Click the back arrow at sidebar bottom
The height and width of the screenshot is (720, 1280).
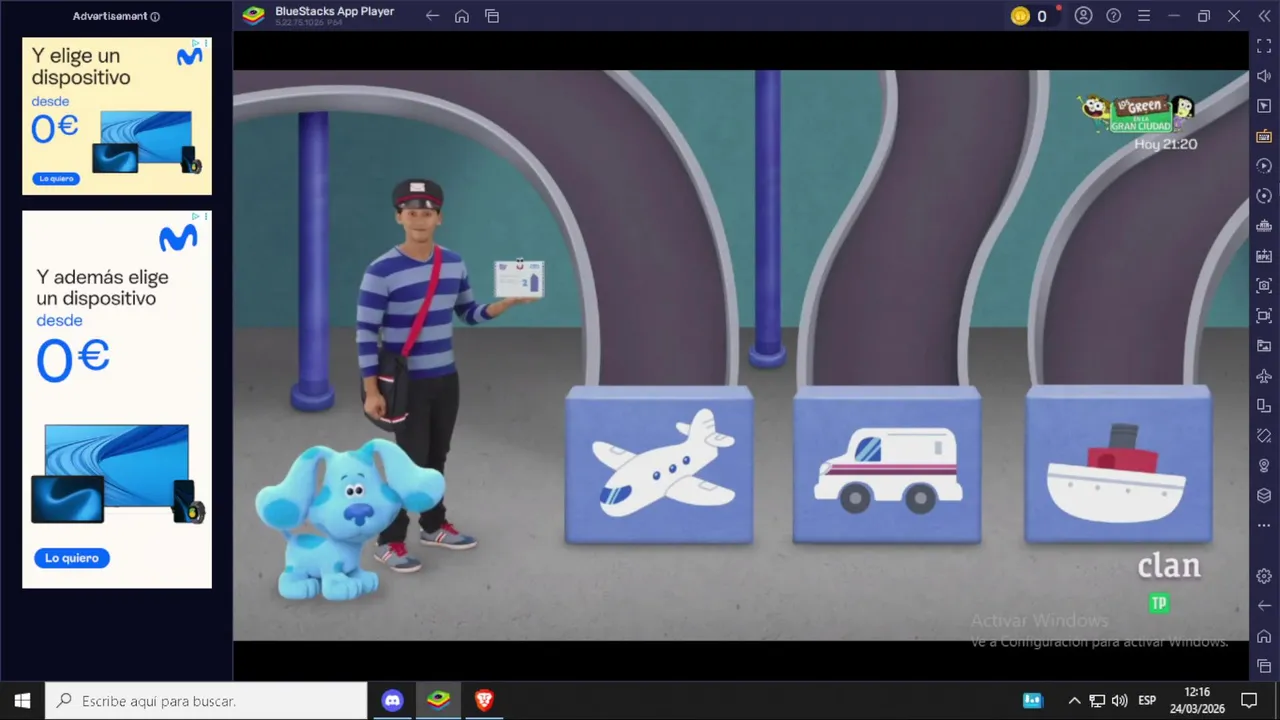1264,606
